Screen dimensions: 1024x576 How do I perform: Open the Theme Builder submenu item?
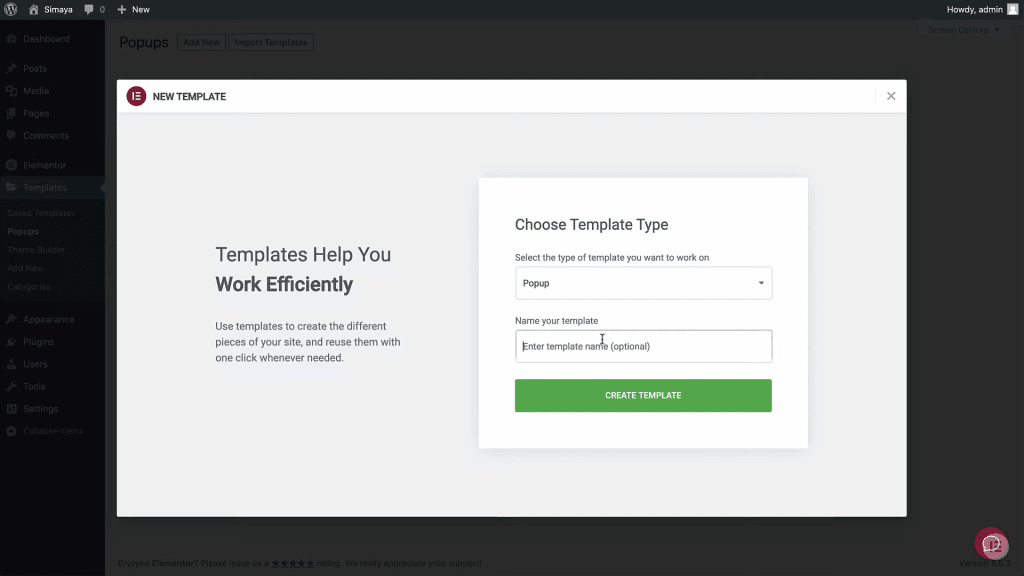[36, 249]
